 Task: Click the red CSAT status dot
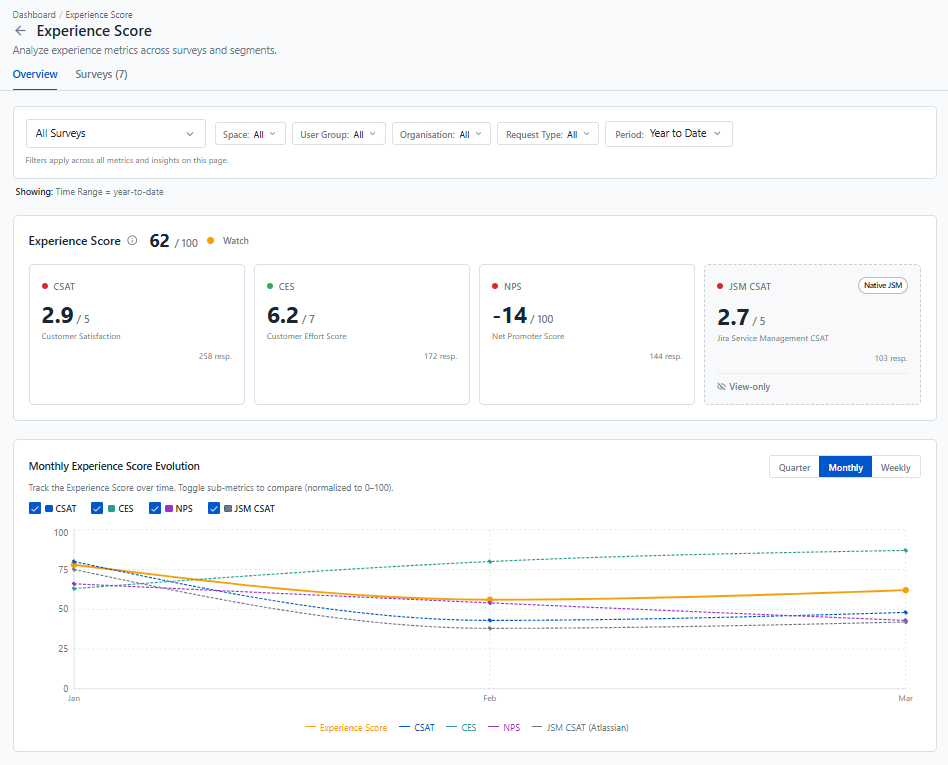[45, 286]
